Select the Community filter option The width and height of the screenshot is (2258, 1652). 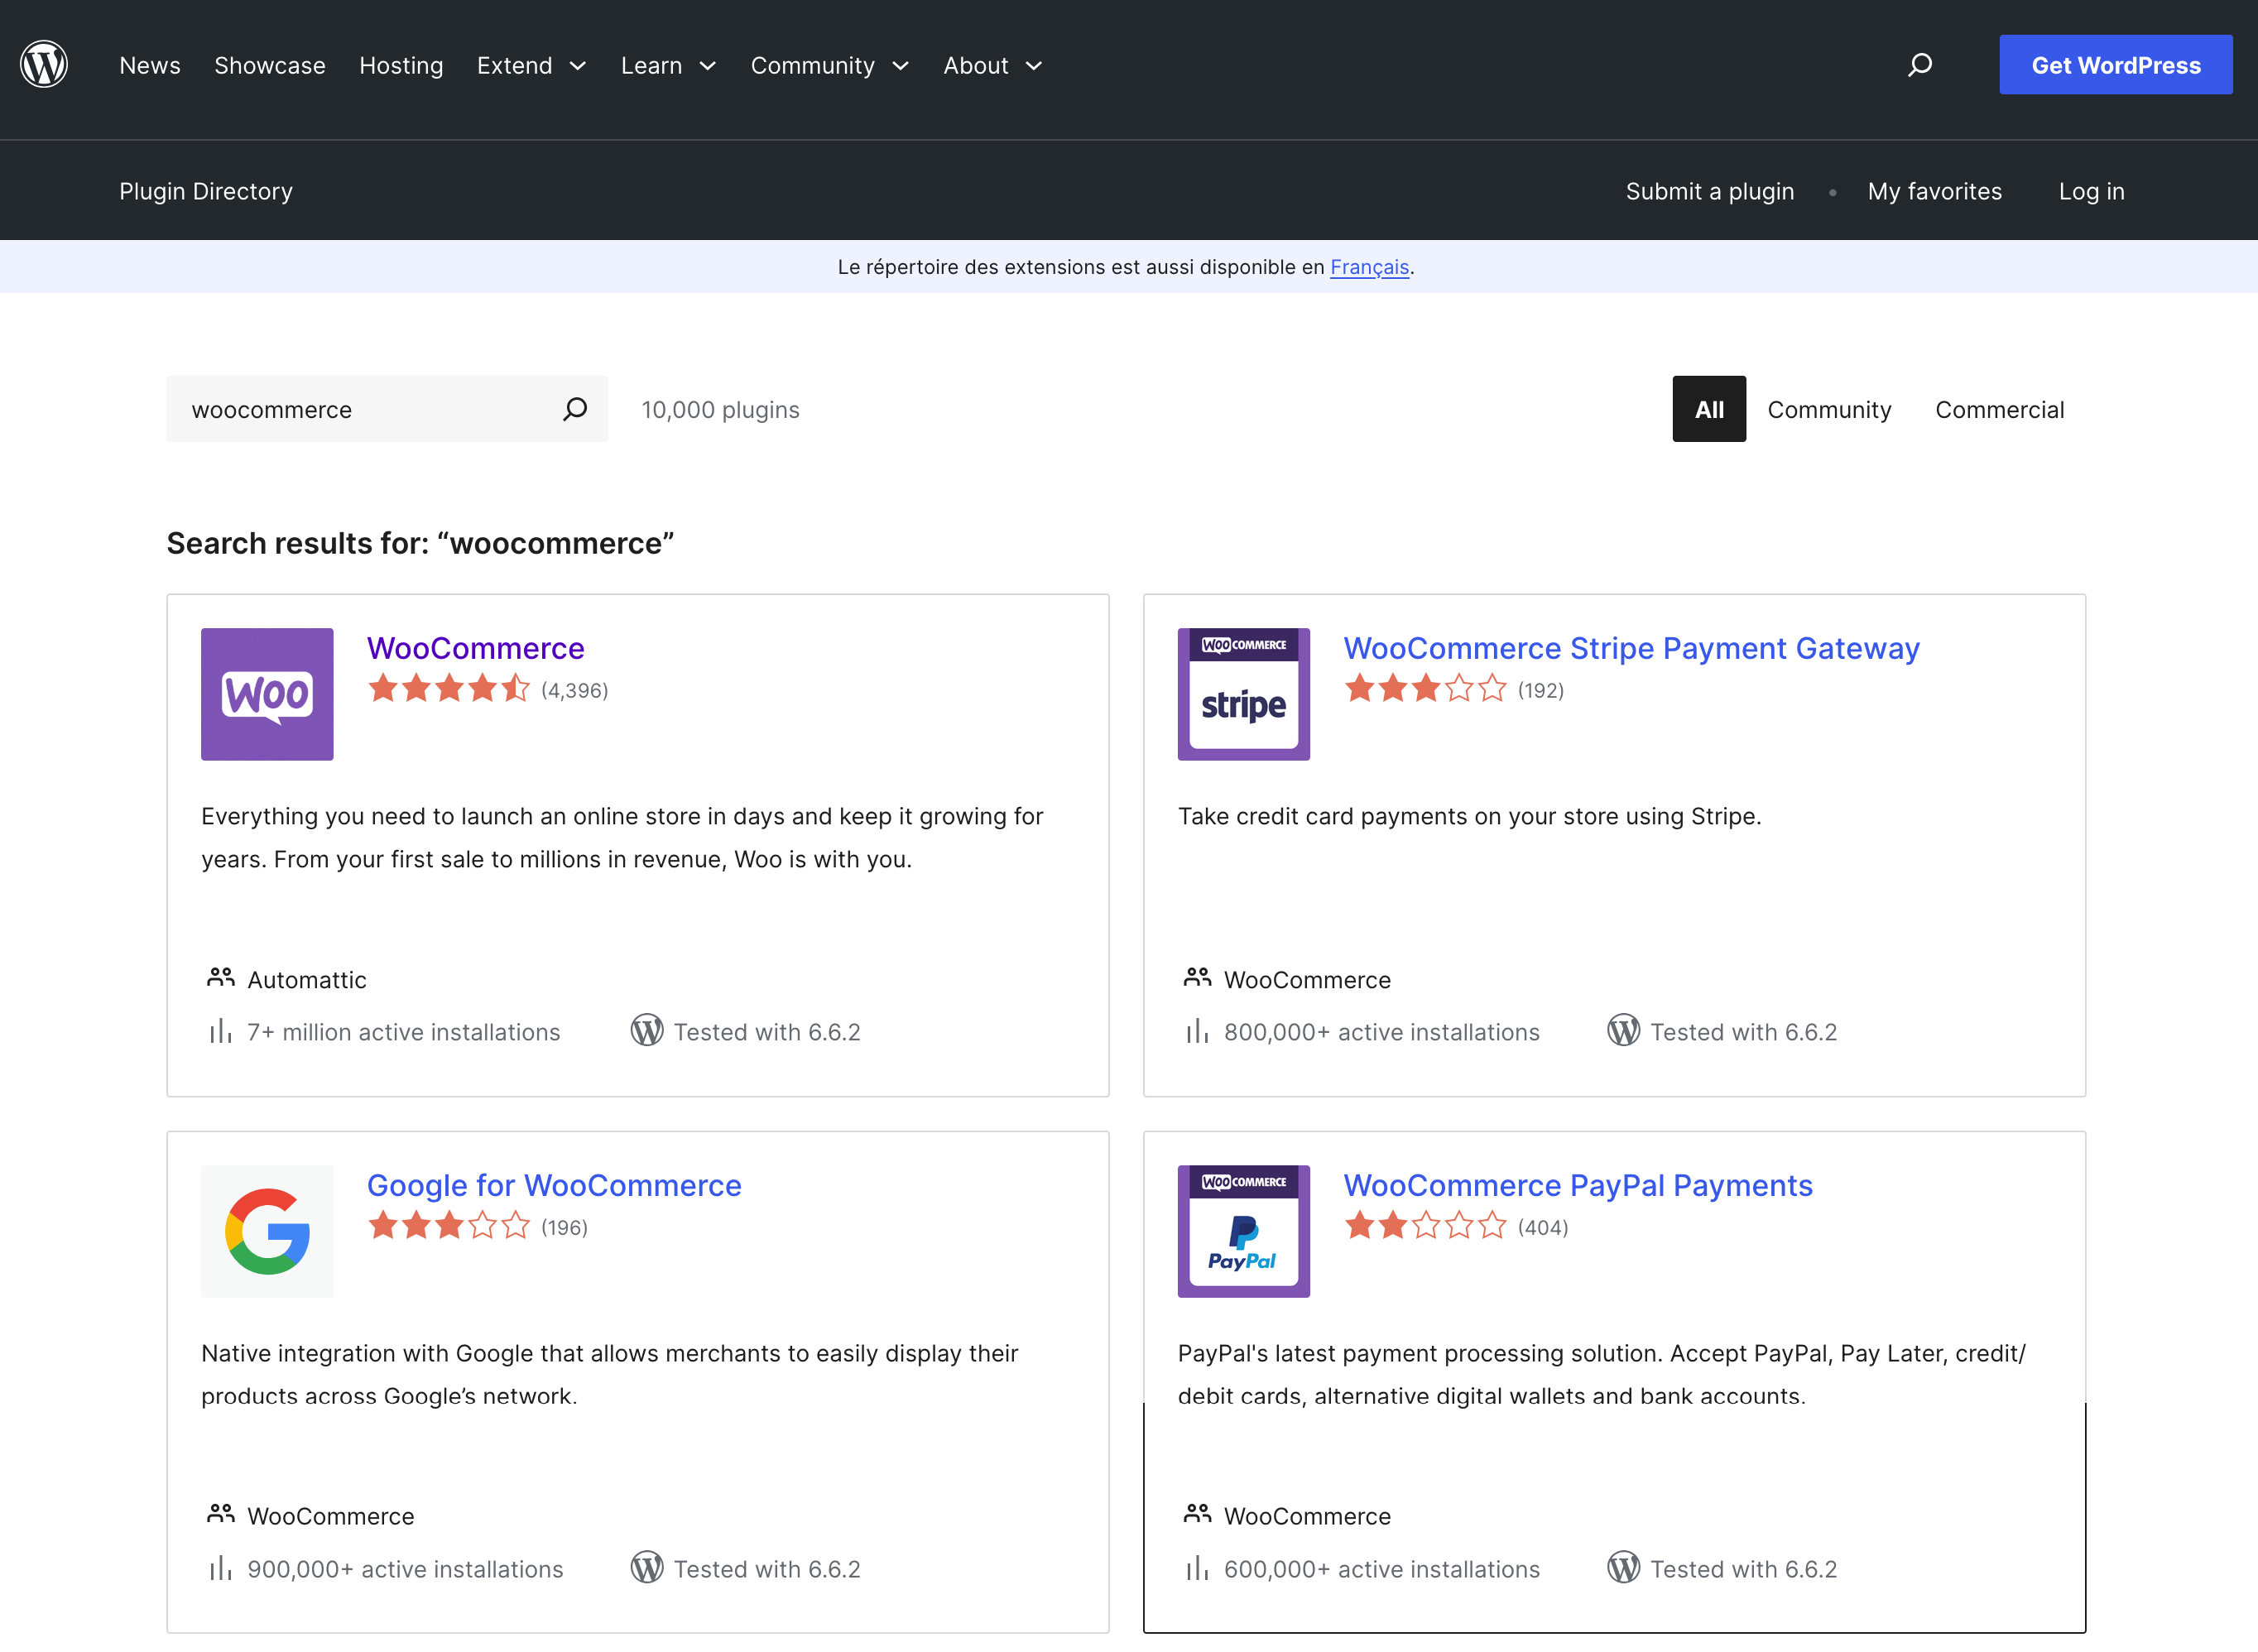pyautogui.click(x=1829, y=409)
